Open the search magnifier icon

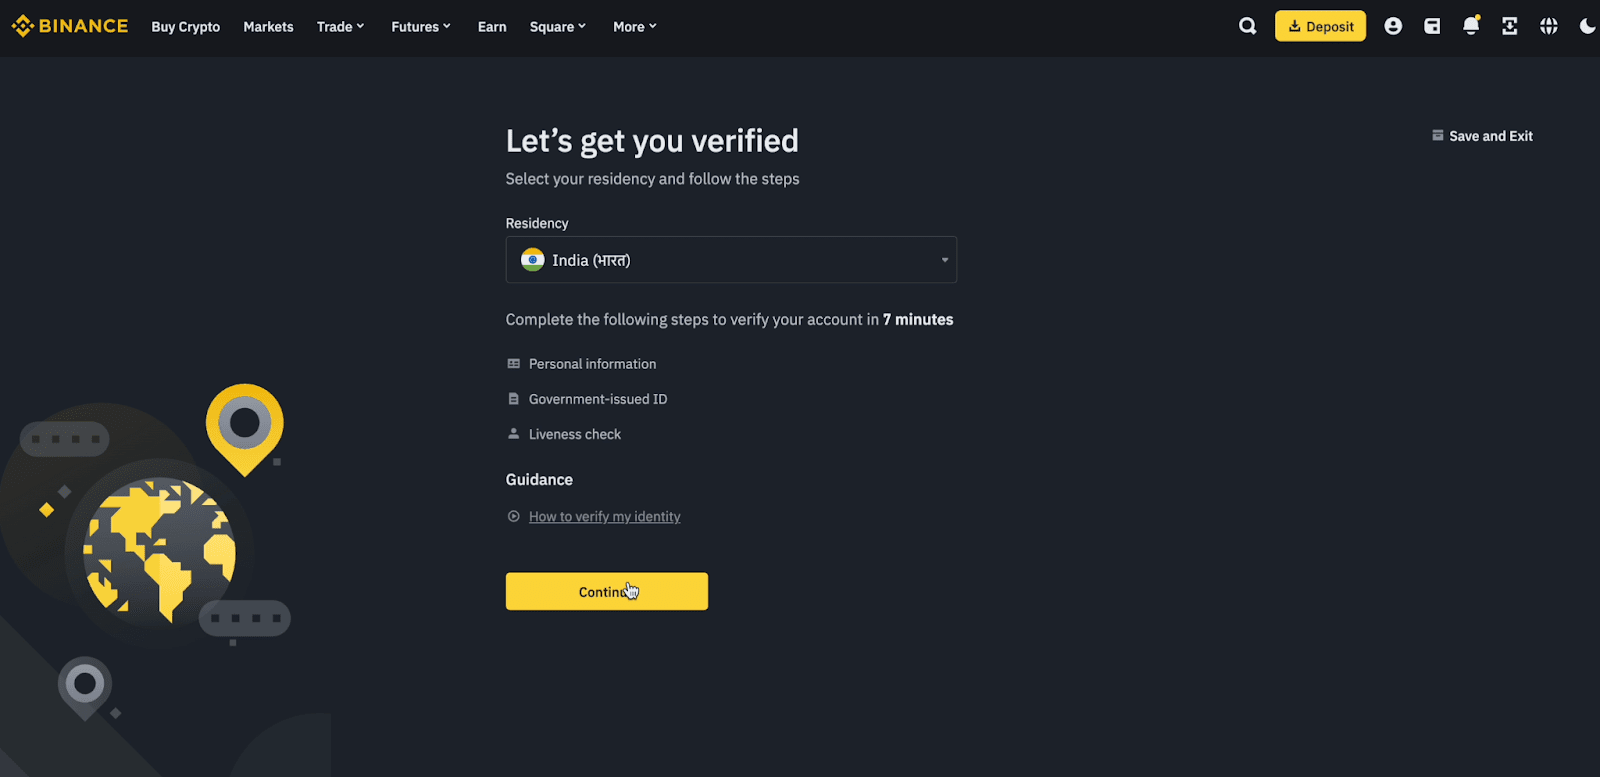coord(1247,26)
